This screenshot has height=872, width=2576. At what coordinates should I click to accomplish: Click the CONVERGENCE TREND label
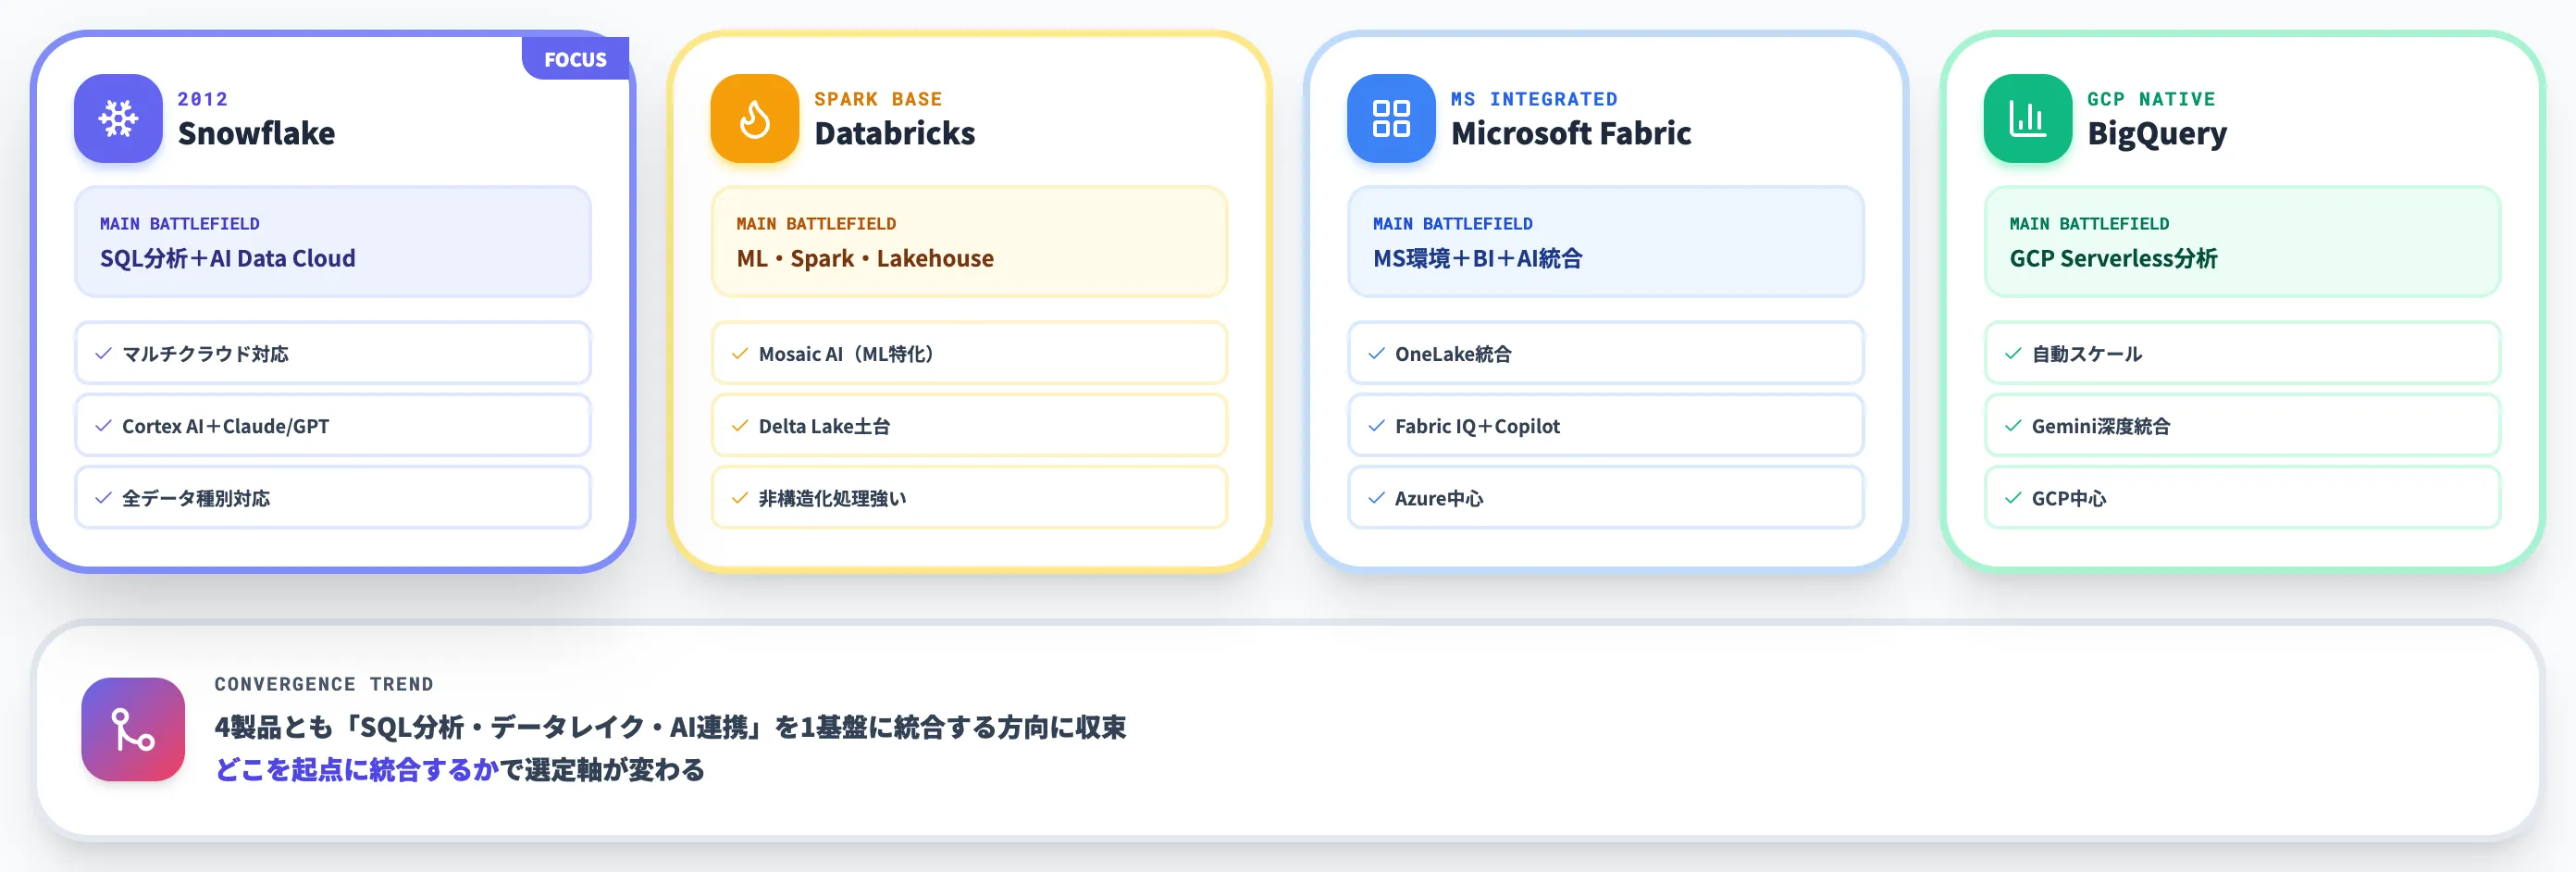pos(324,684)
